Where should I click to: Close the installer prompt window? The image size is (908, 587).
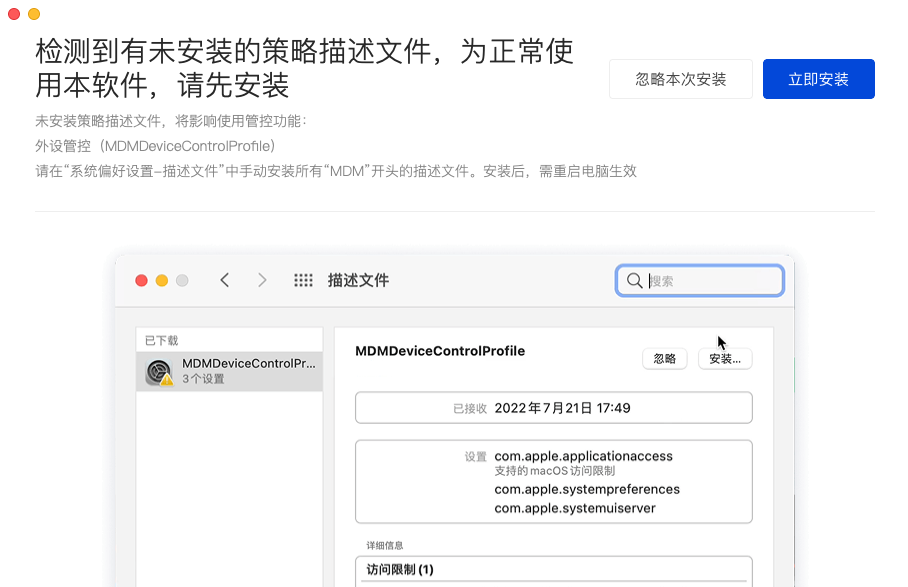[14, 14]
